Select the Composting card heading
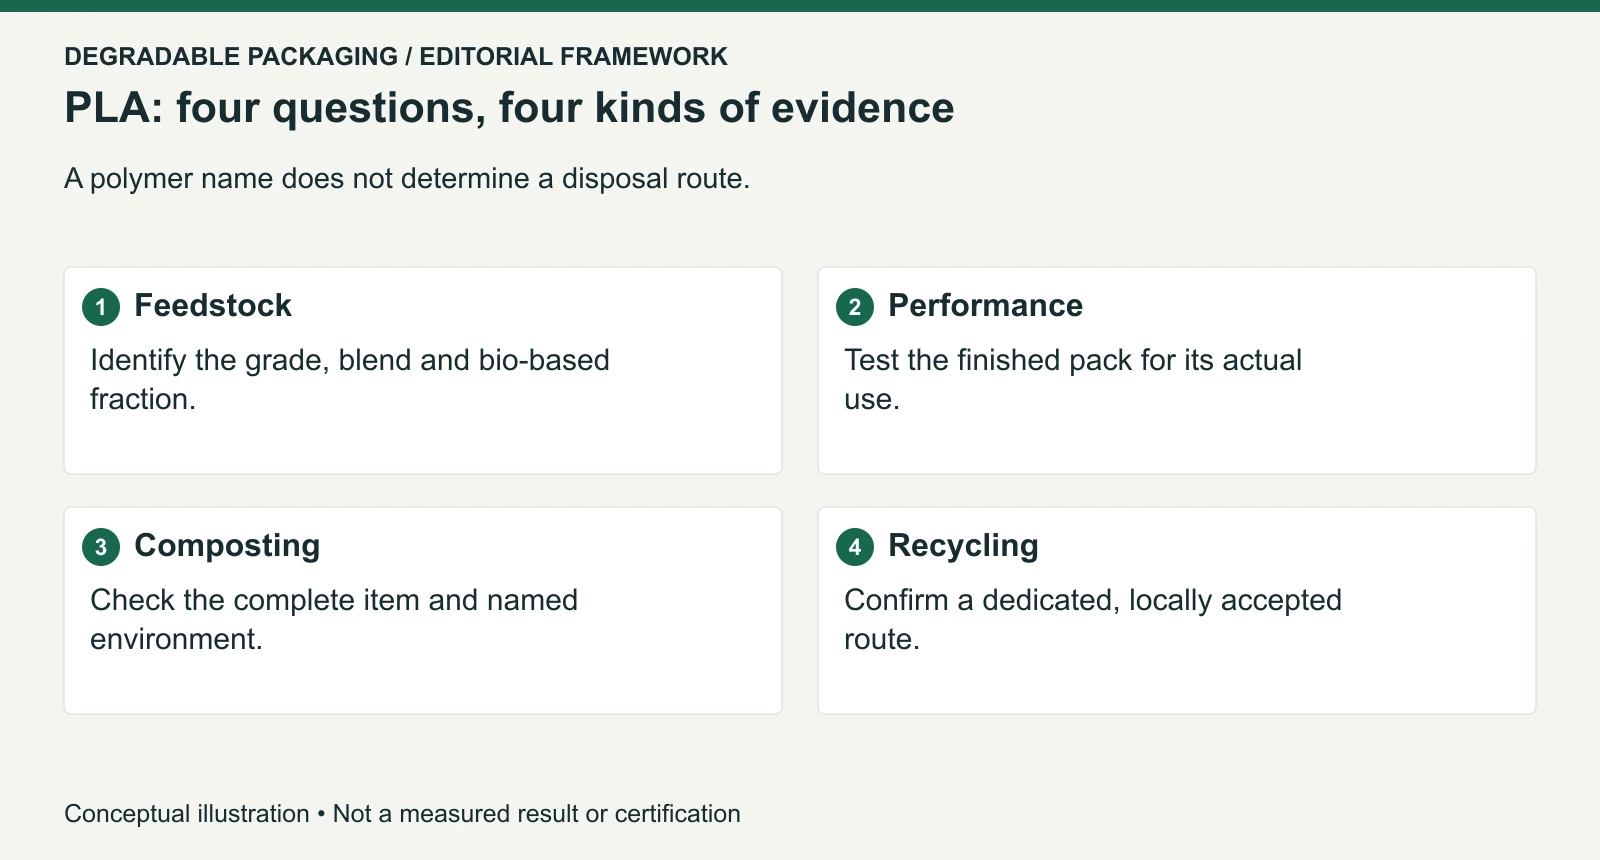 [x=227, y=546]
